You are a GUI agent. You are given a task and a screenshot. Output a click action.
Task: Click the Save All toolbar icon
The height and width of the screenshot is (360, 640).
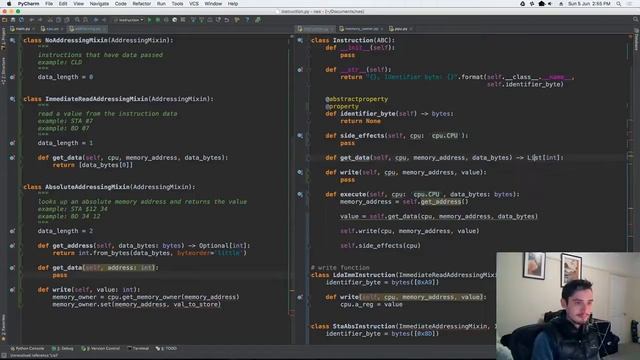pos(13,20)
